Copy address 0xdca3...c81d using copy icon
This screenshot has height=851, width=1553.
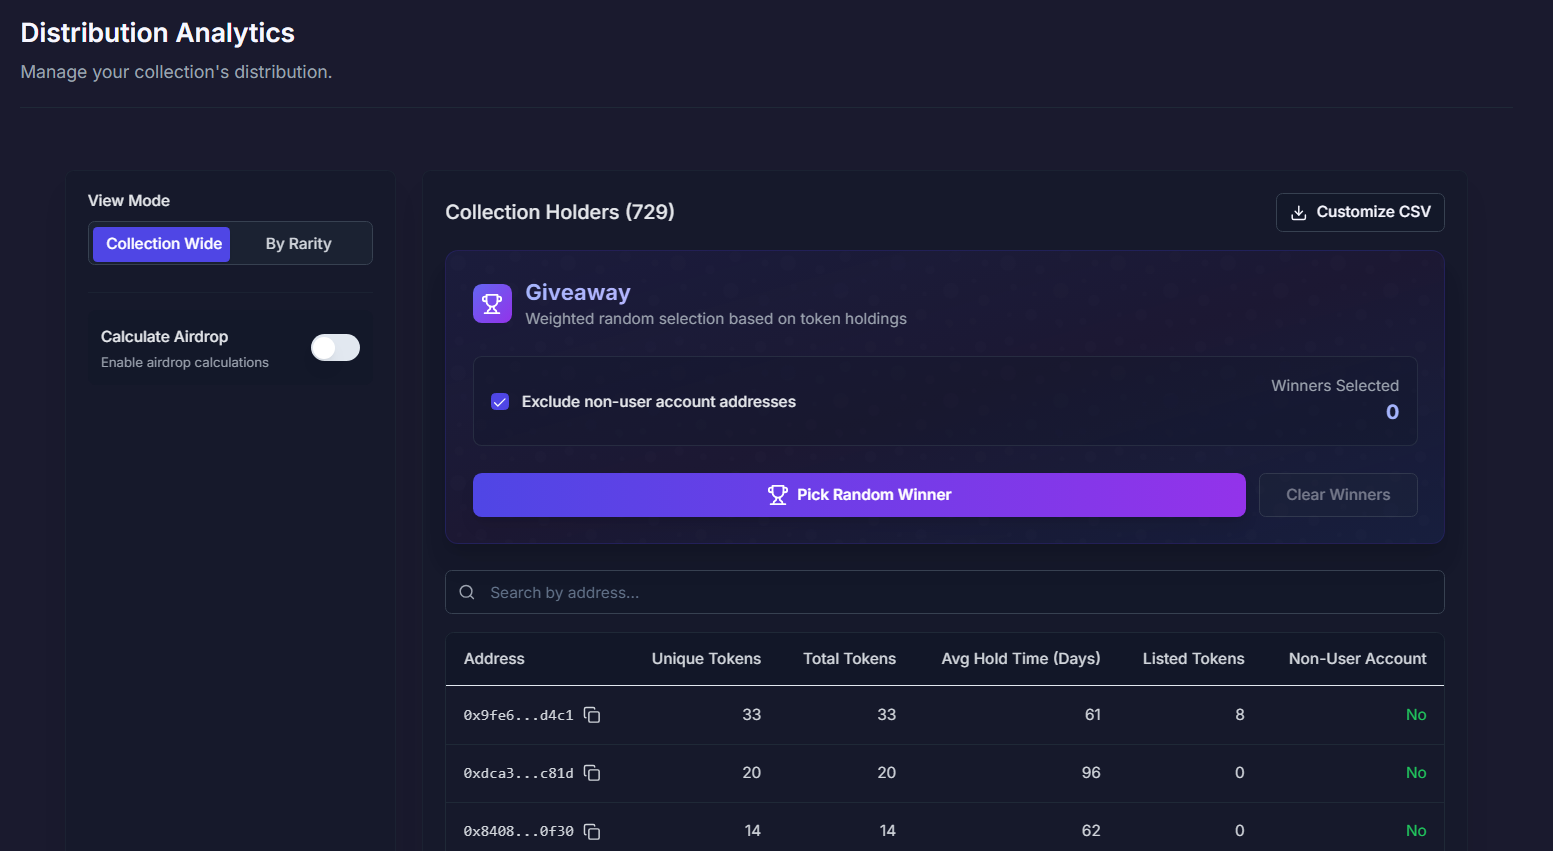point(592,773)
